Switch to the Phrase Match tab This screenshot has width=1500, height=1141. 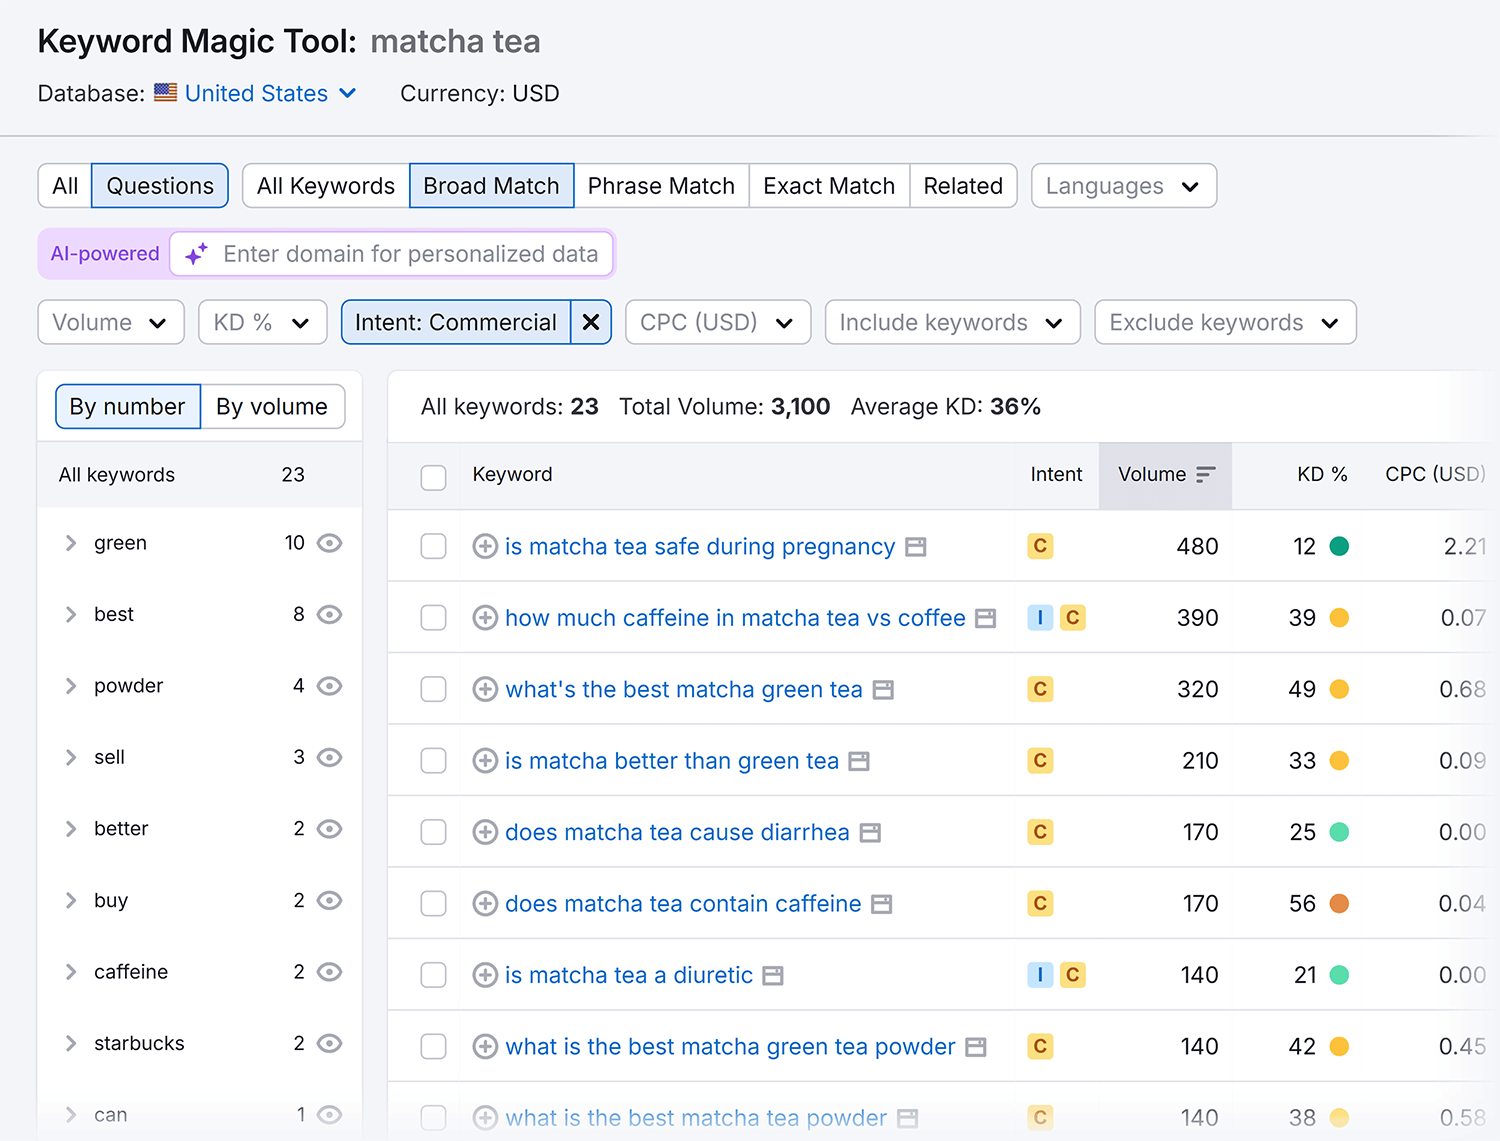point(661,186)
